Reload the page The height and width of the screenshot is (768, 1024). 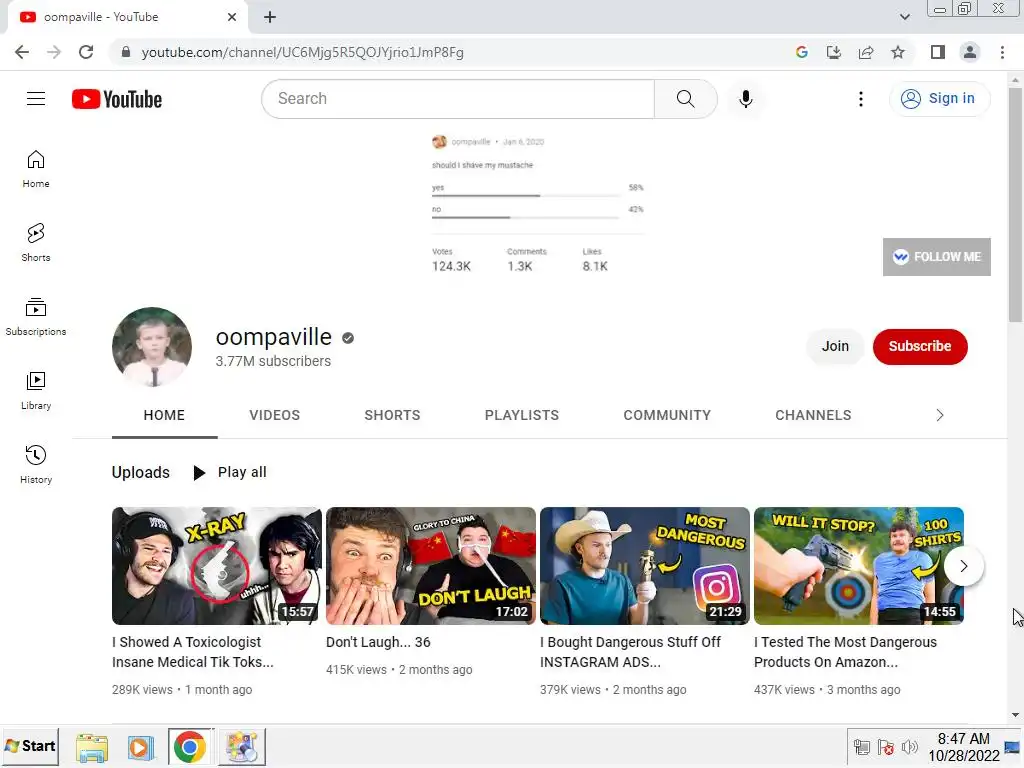click(x=86, y=52)
